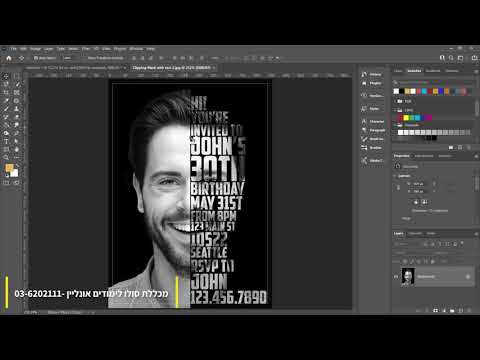The width and height of the screenshot is (480, 360).
Task: Switch to the Gradients tab
Action: (x=433, y=71)
